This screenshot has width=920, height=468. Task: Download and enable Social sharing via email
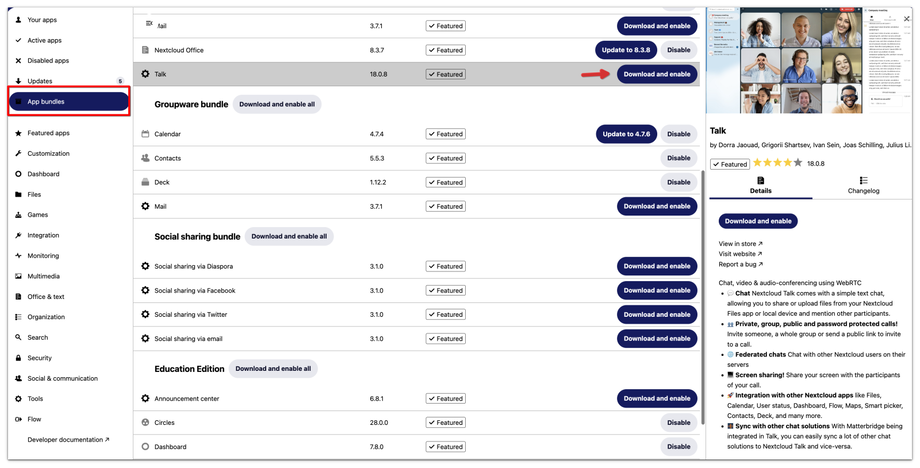(x=657, y=338)
